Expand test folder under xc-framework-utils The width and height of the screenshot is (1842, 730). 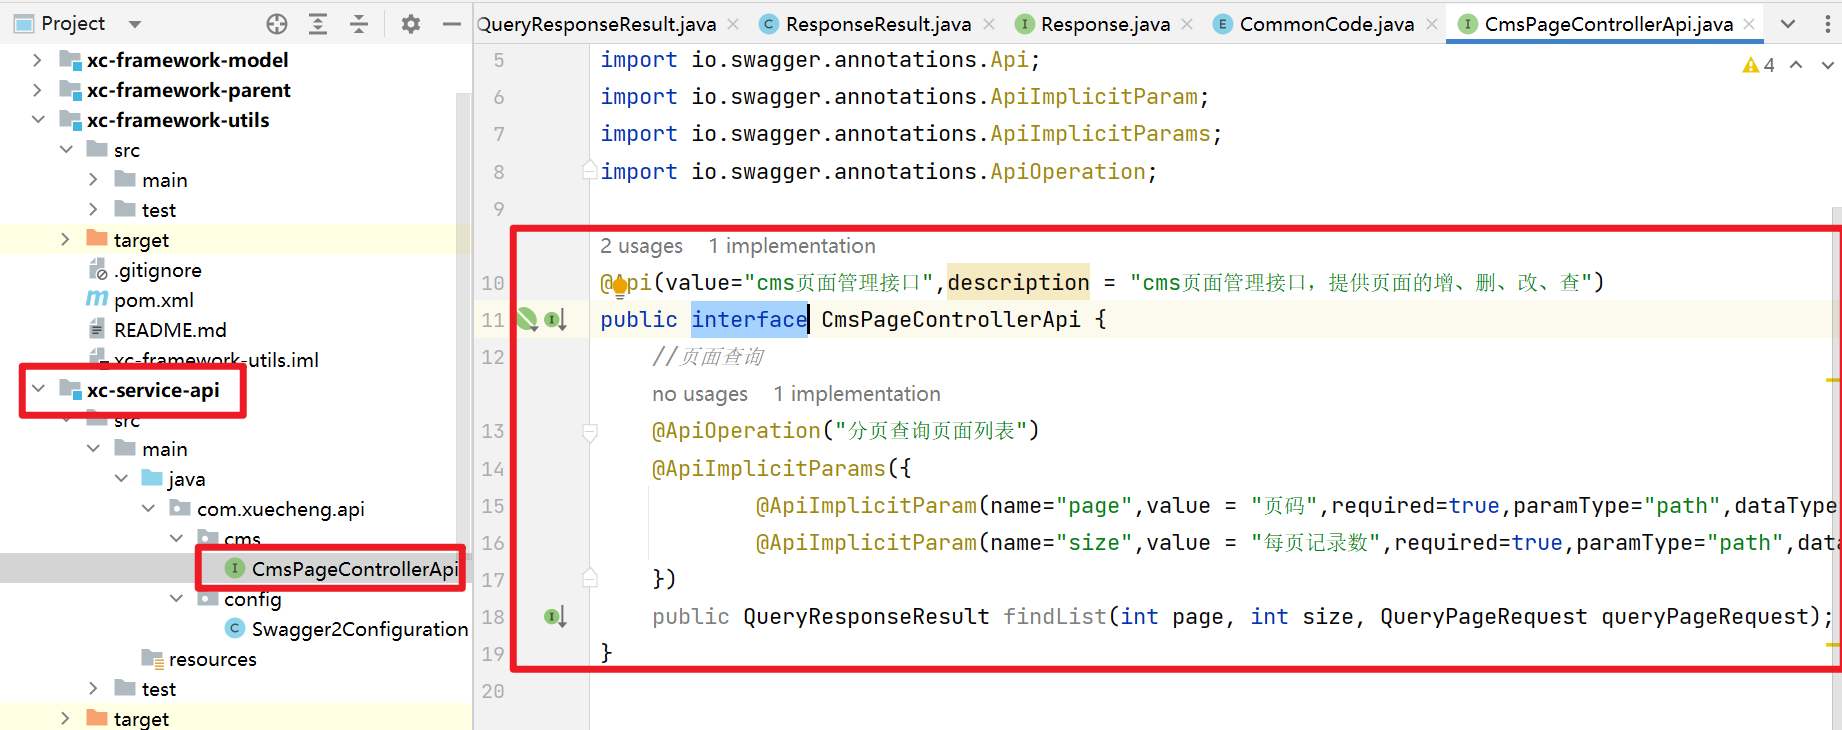pos(93,210)
